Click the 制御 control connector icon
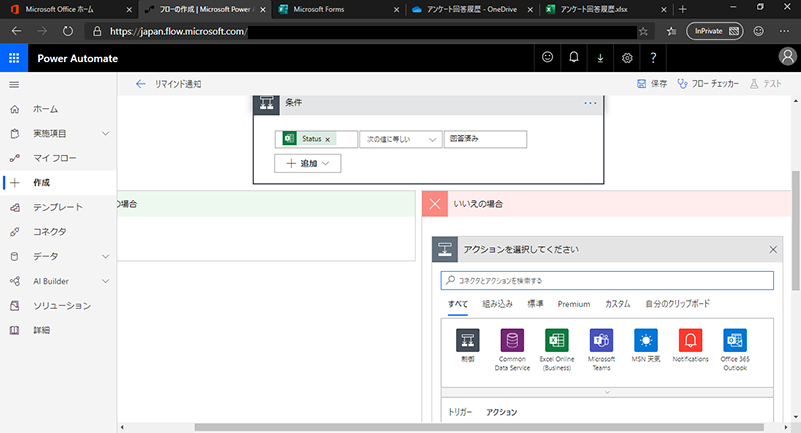Viewport: 801px width, 433px height. pos(468,340)
